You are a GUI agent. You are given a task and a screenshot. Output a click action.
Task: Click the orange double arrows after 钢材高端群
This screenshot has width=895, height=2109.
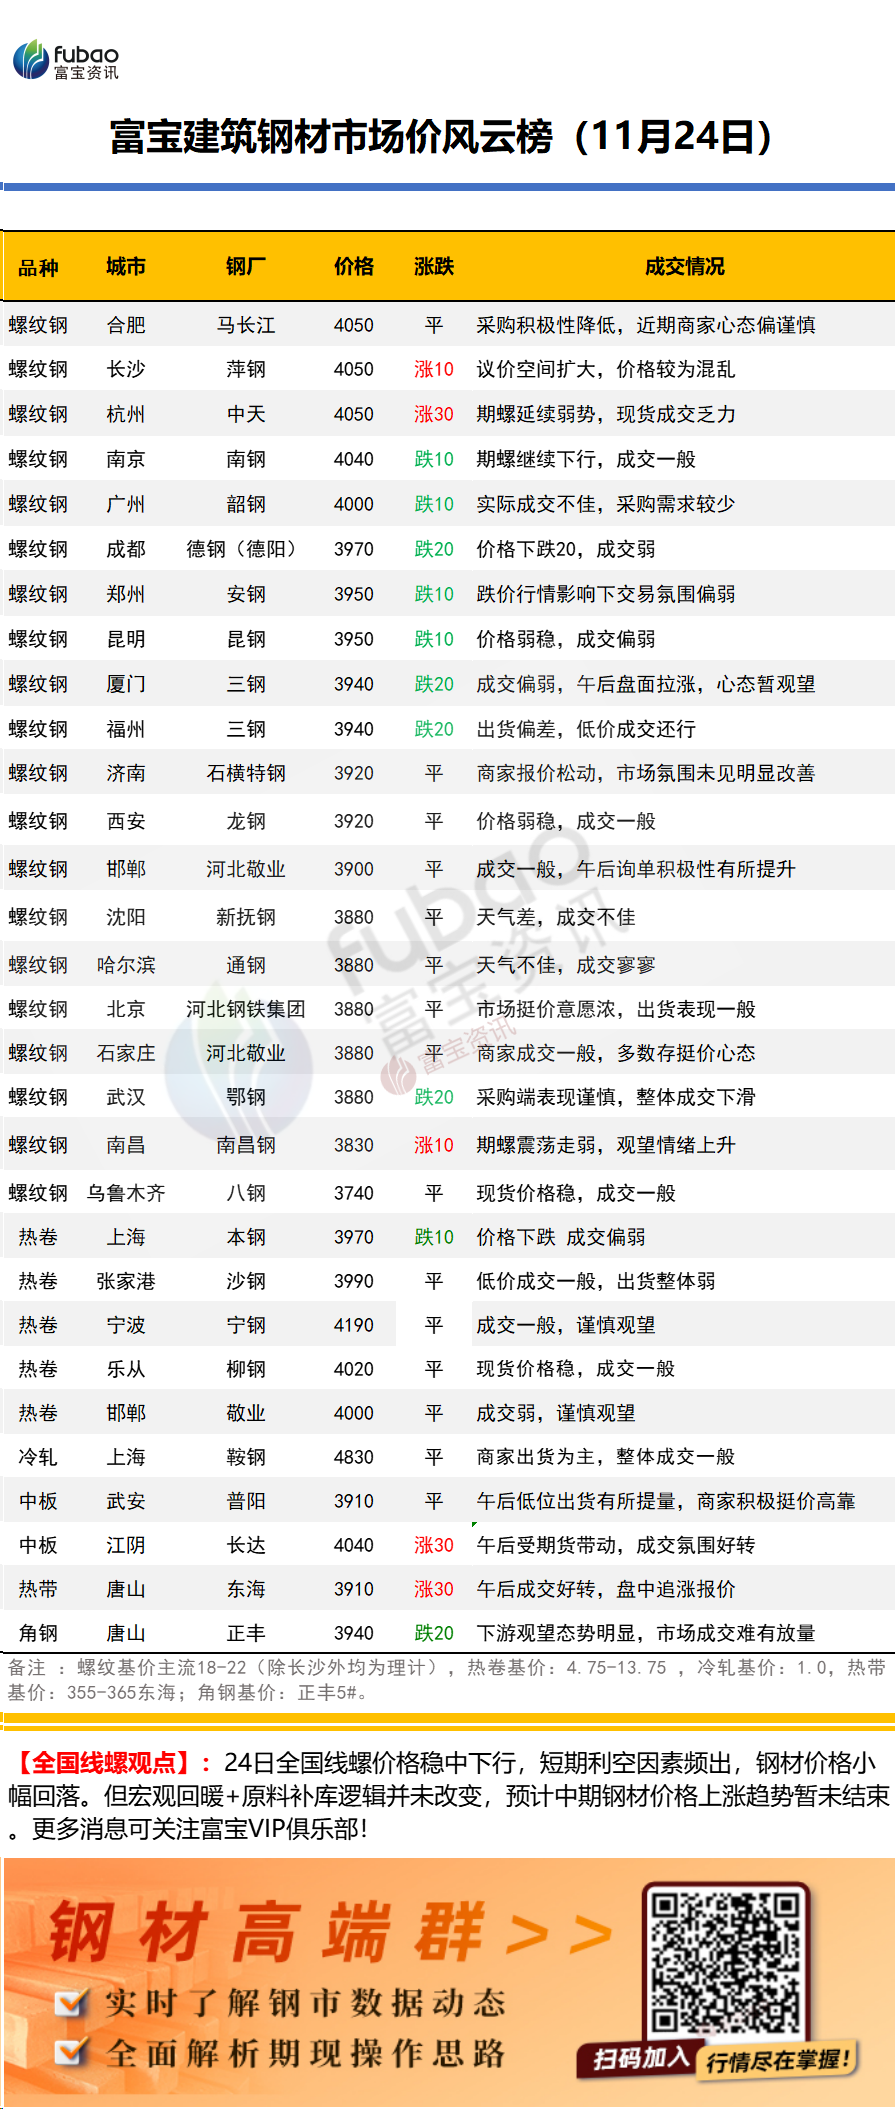pyautogui.click(x=559, y=1935)
